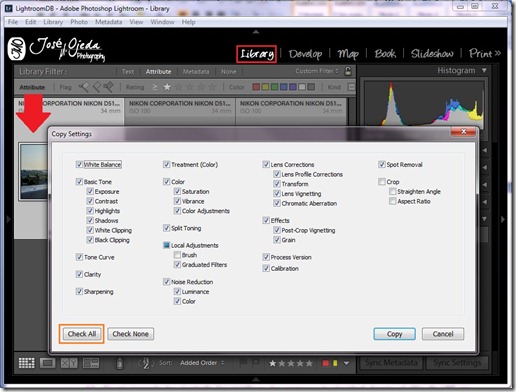The image size is (516, 392).
Task: Apply yellow label in toolbar
Action: 335,363
